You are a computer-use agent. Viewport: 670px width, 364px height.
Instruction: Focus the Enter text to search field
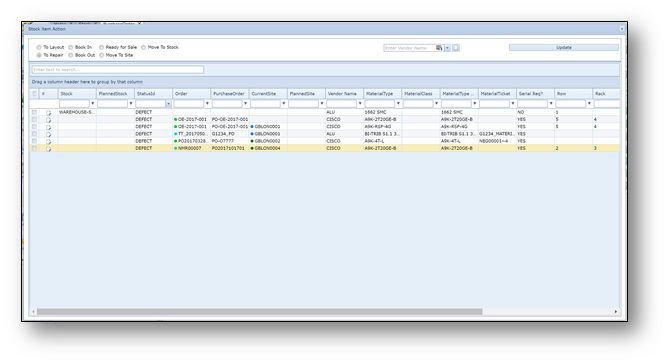click(x=118, y=70)
